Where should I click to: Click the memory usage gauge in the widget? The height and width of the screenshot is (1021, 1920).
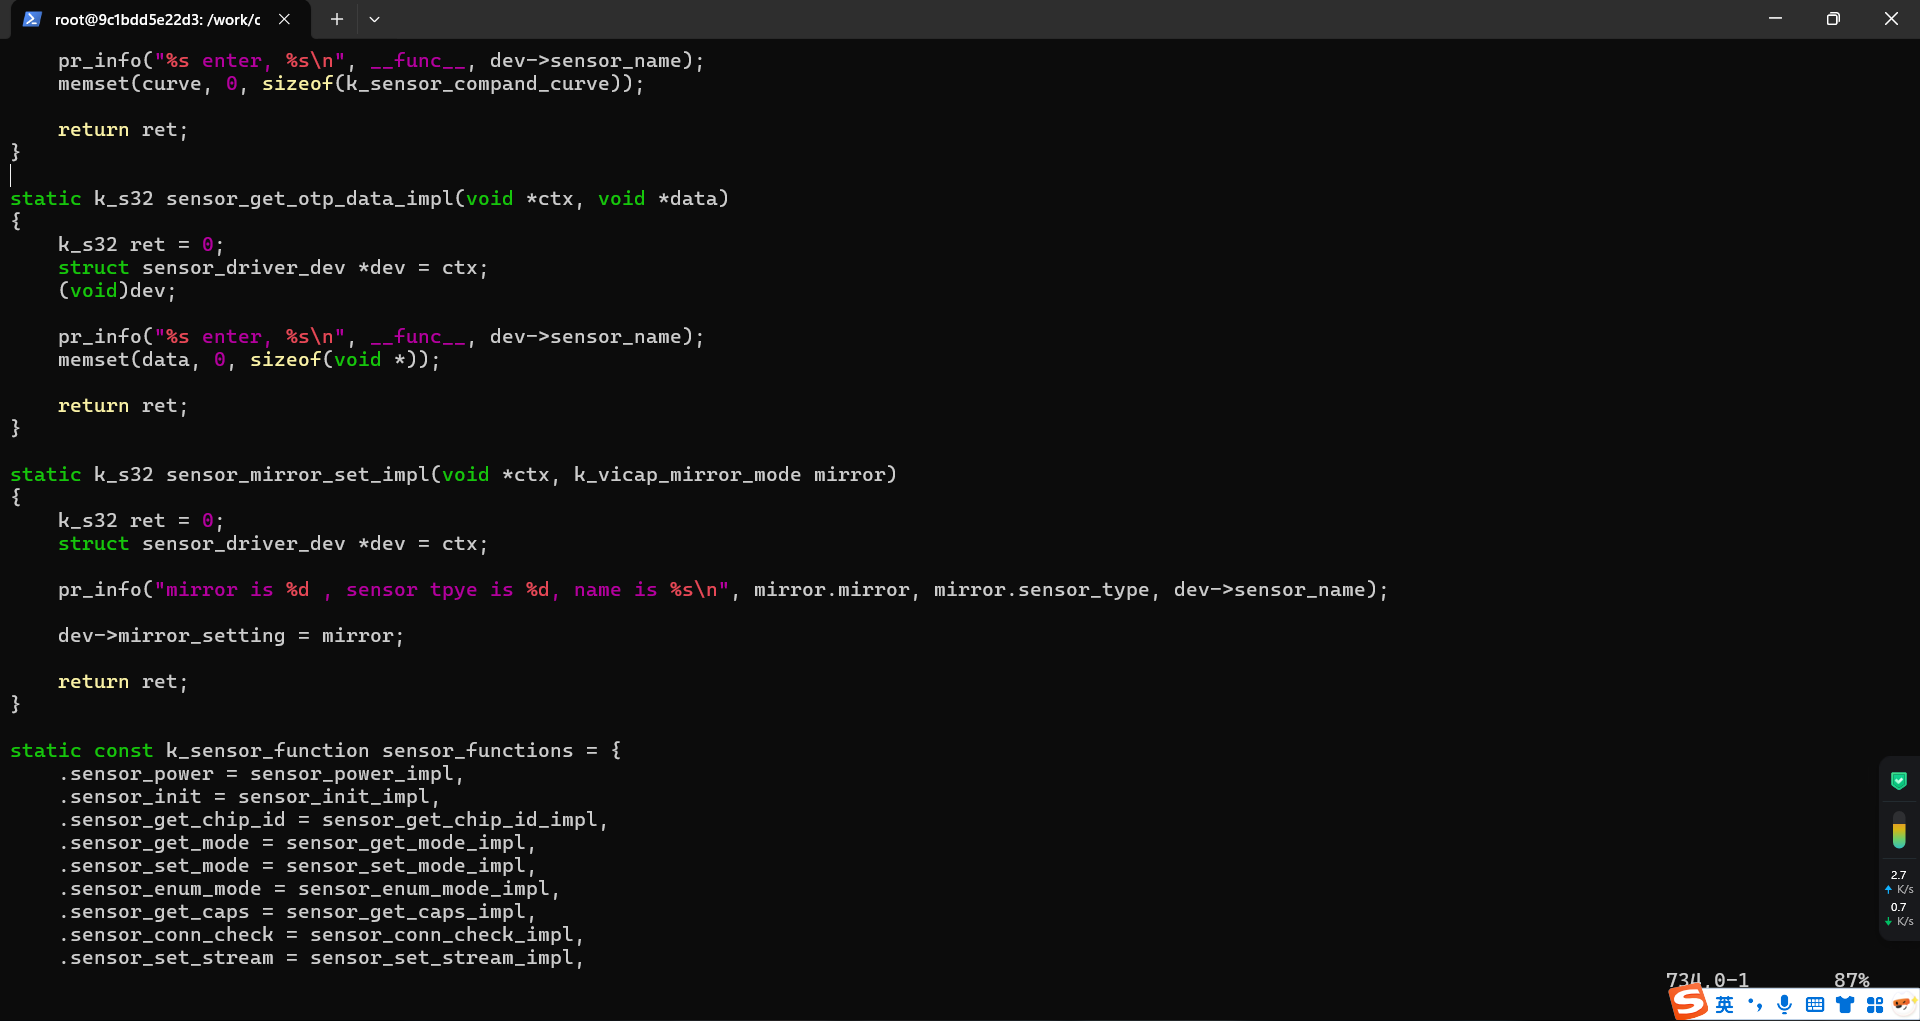tap(1899, 831)
